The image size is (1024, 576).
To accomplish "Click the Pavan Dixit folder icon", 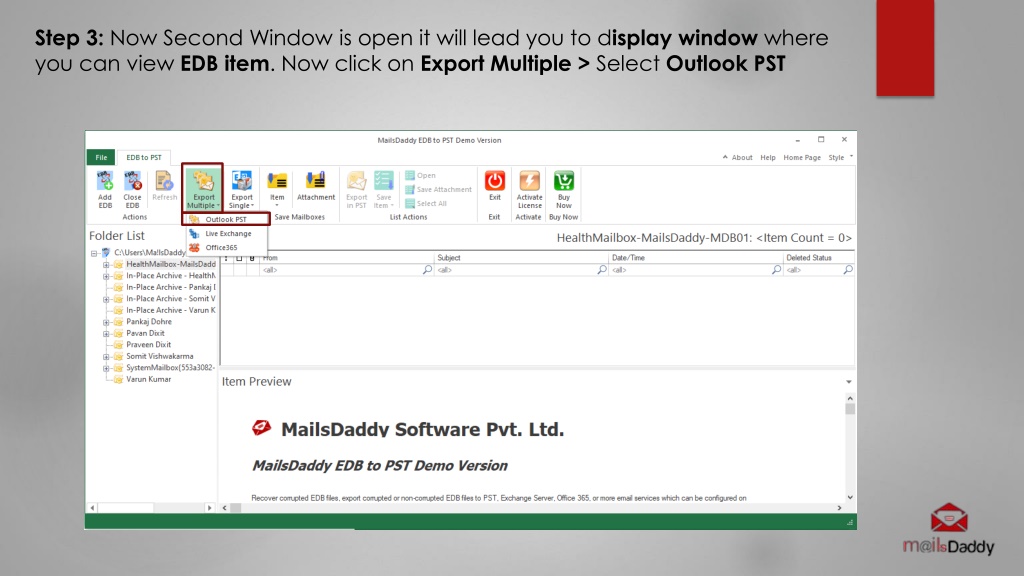I will pyautogui.click(x=118, y=334).
